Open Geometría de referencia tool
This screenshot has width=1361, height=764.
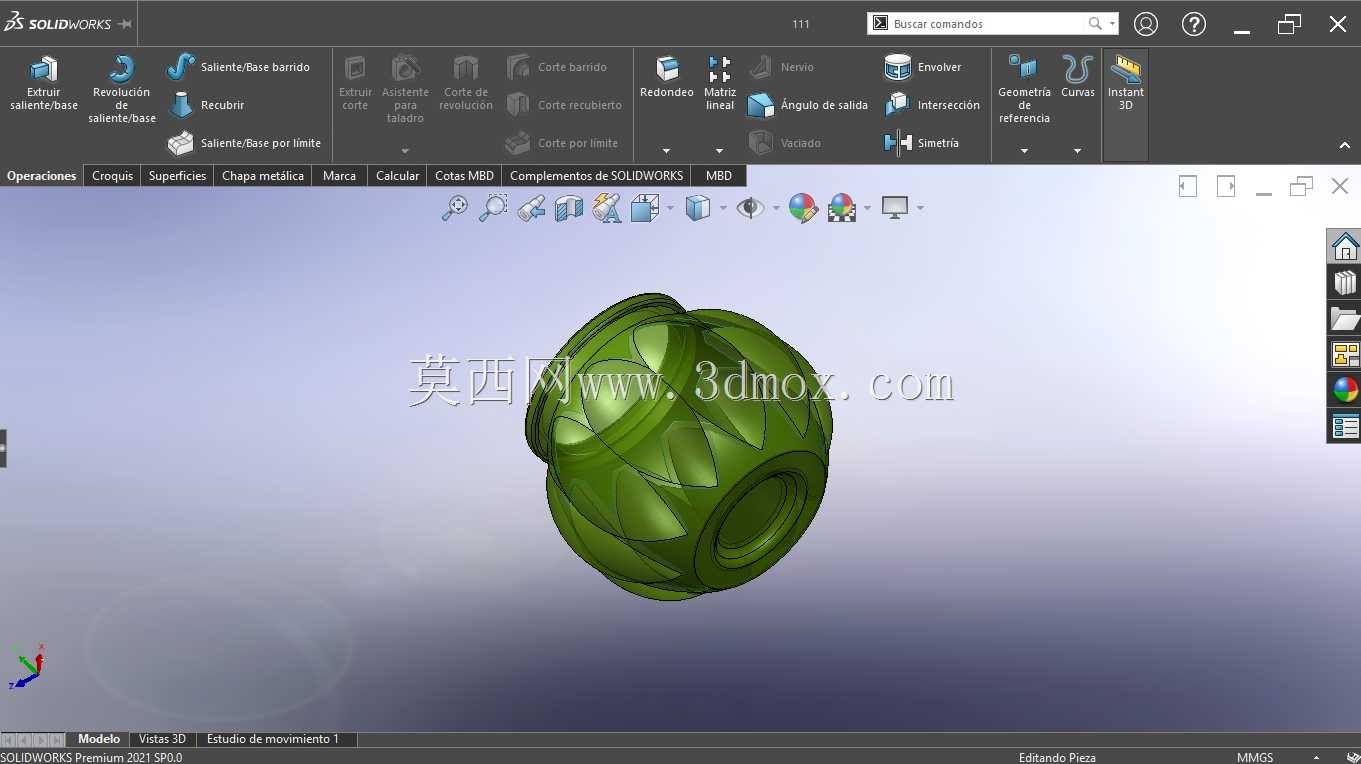(x=1024, y=89)
